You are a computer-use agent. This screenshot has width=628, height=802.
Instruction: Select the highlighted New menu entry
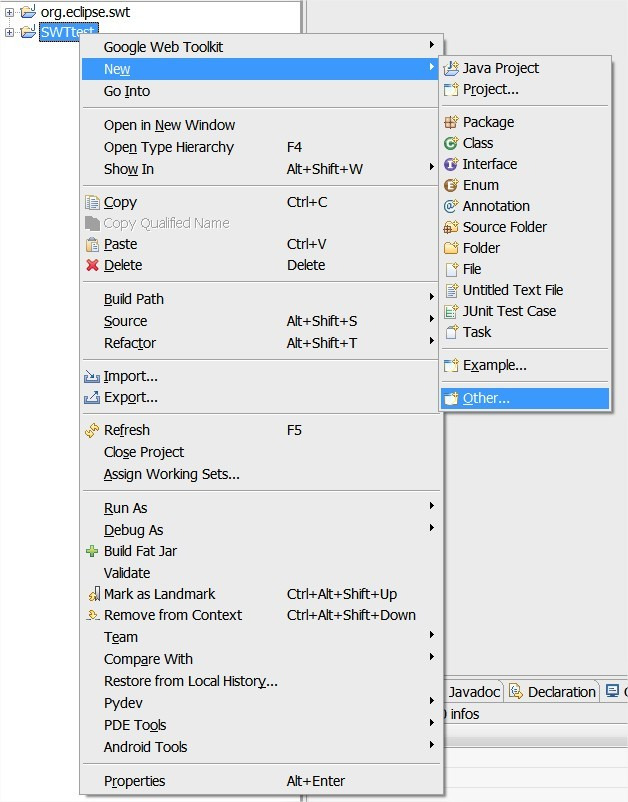pyautogui.click(x=260, y=69)
